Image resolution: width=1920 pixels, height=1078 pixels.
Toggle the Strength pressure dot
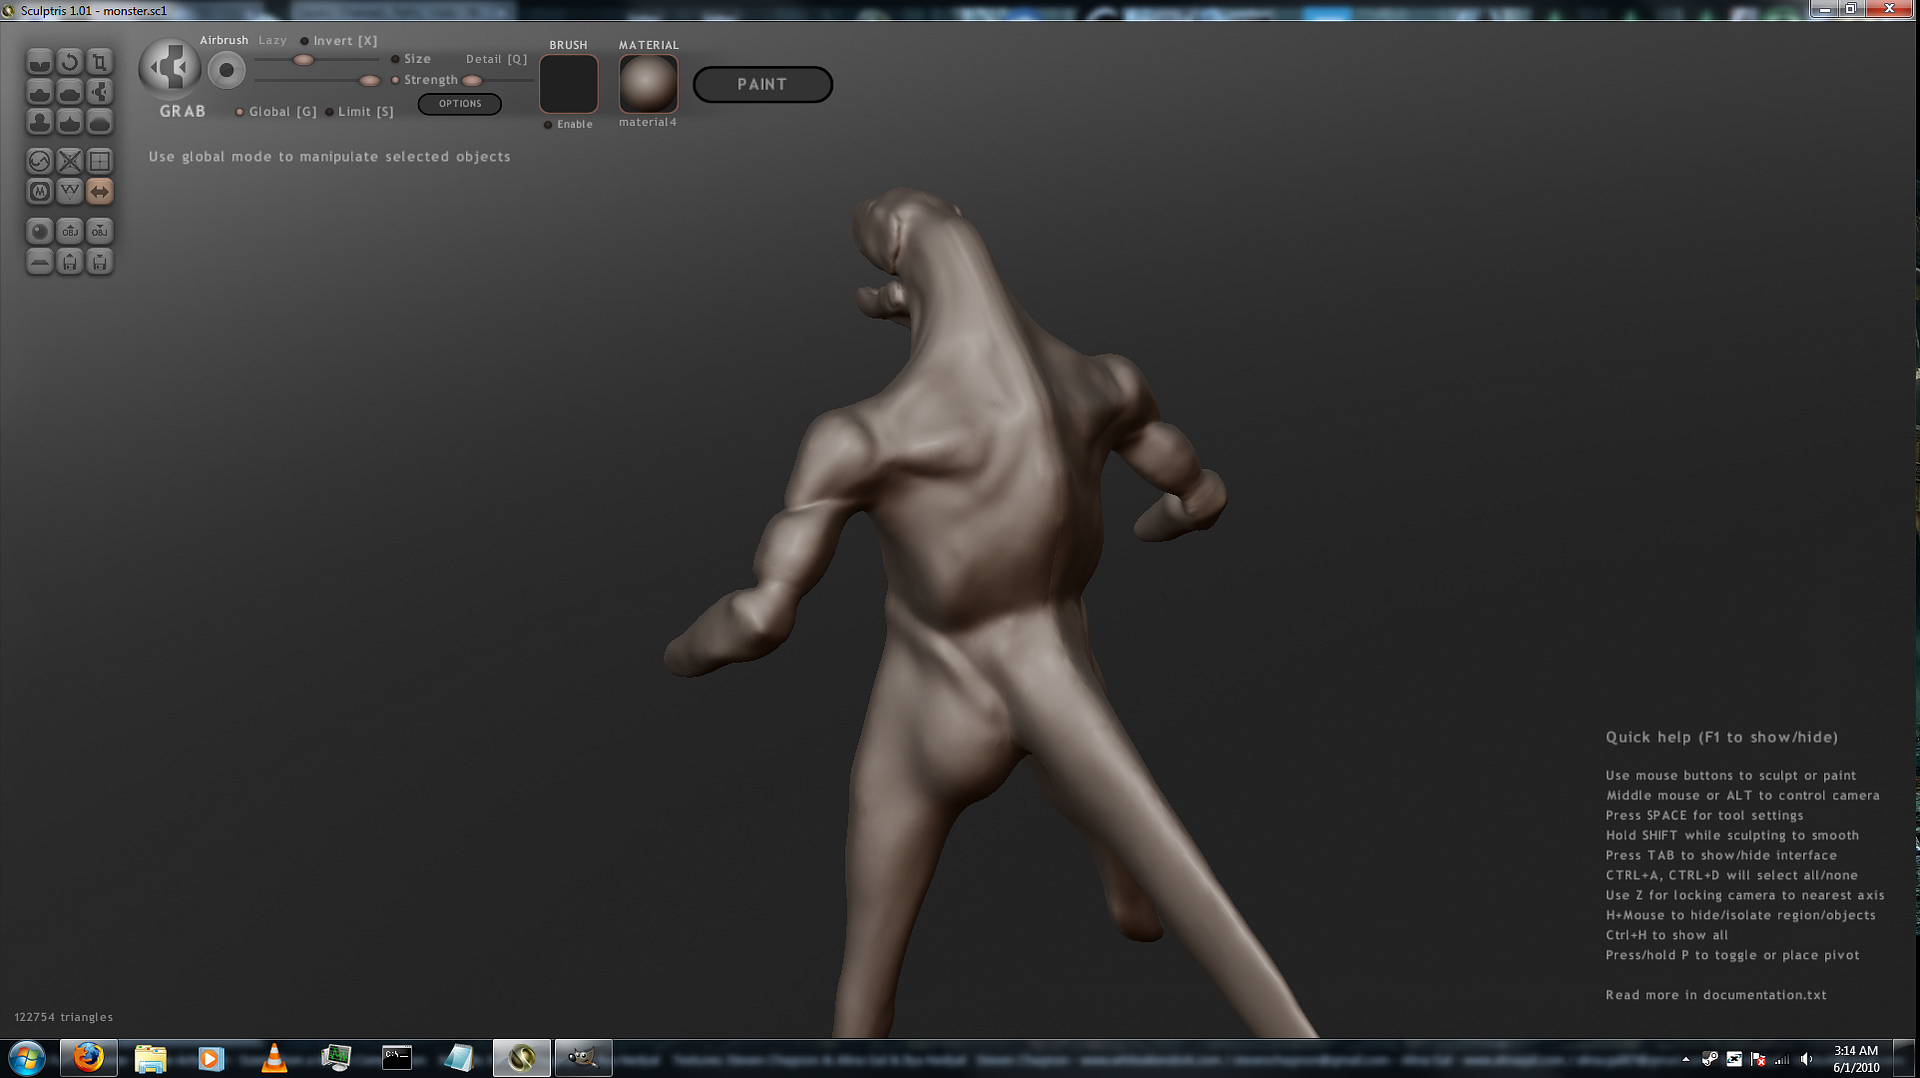tap(395, 80)
